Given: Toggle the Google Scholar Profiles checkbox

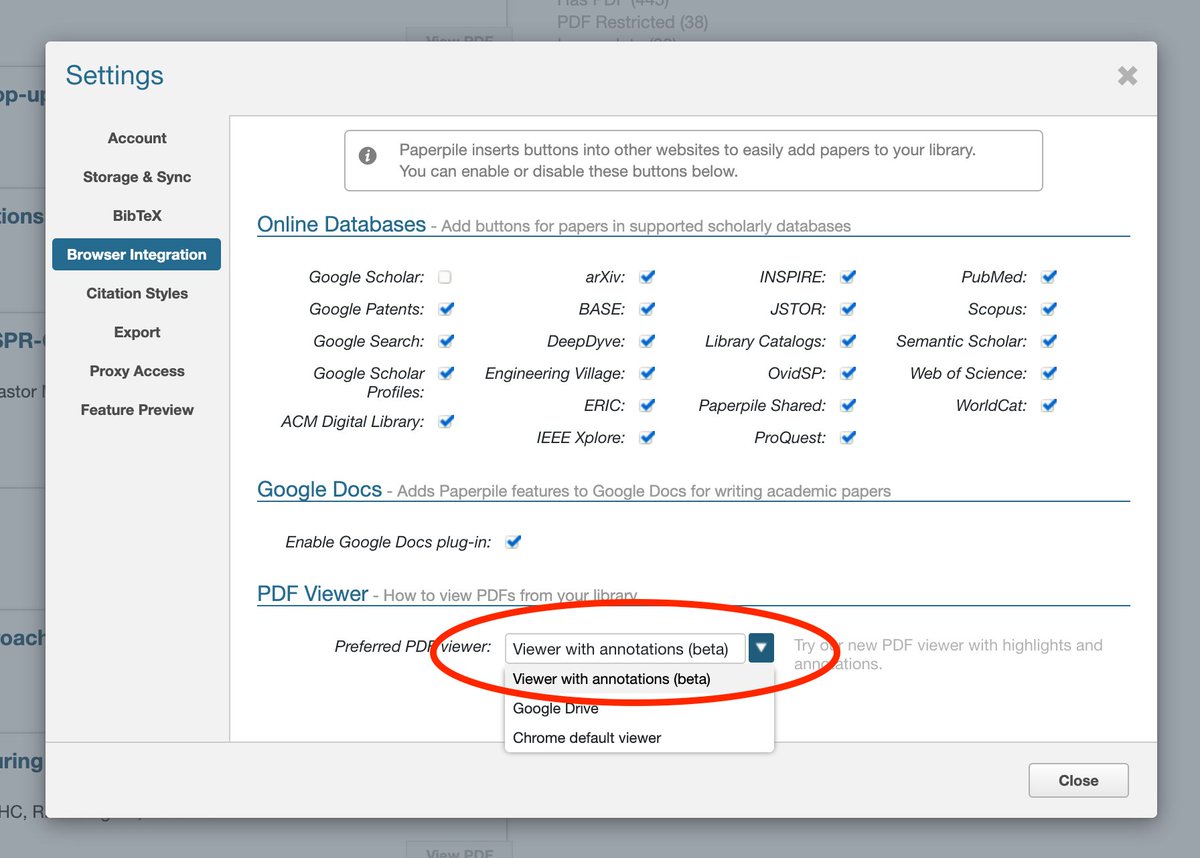Looking at the screenshot, I should pyautogui.click(x=447, y=373).
